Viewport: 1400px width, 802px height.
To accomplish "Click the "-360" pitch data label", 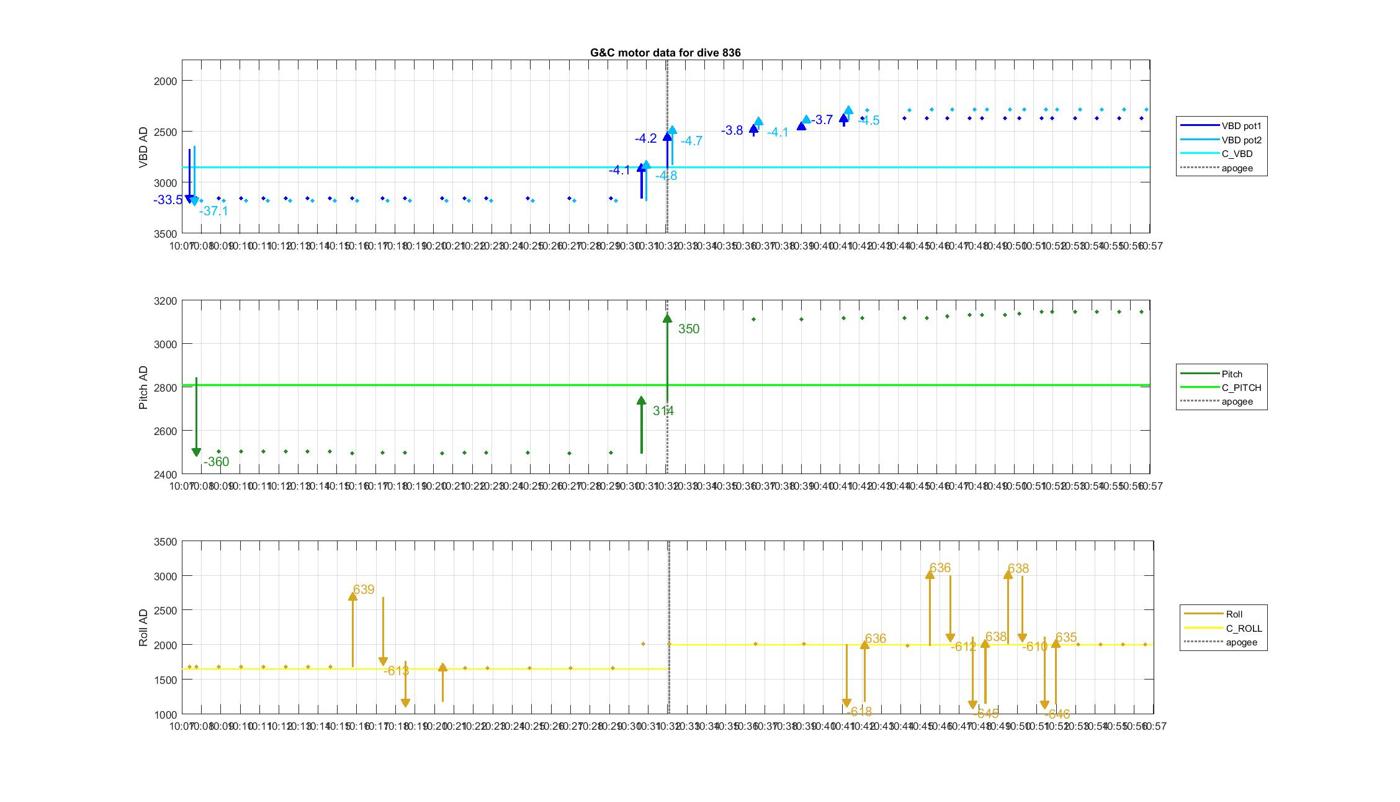I will tap(216, 462).
